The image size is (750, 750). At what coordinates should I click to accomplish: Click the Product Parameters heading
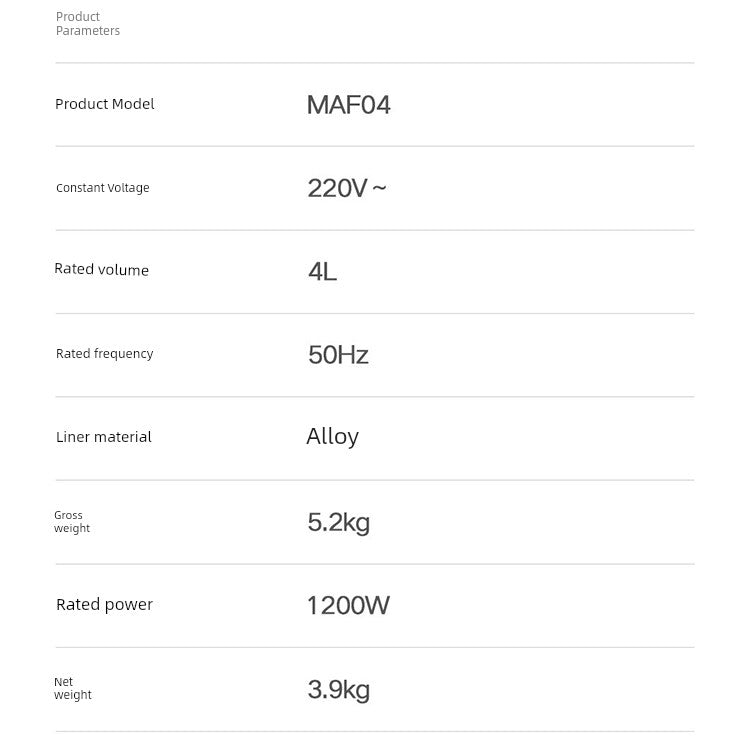point(87,24)
